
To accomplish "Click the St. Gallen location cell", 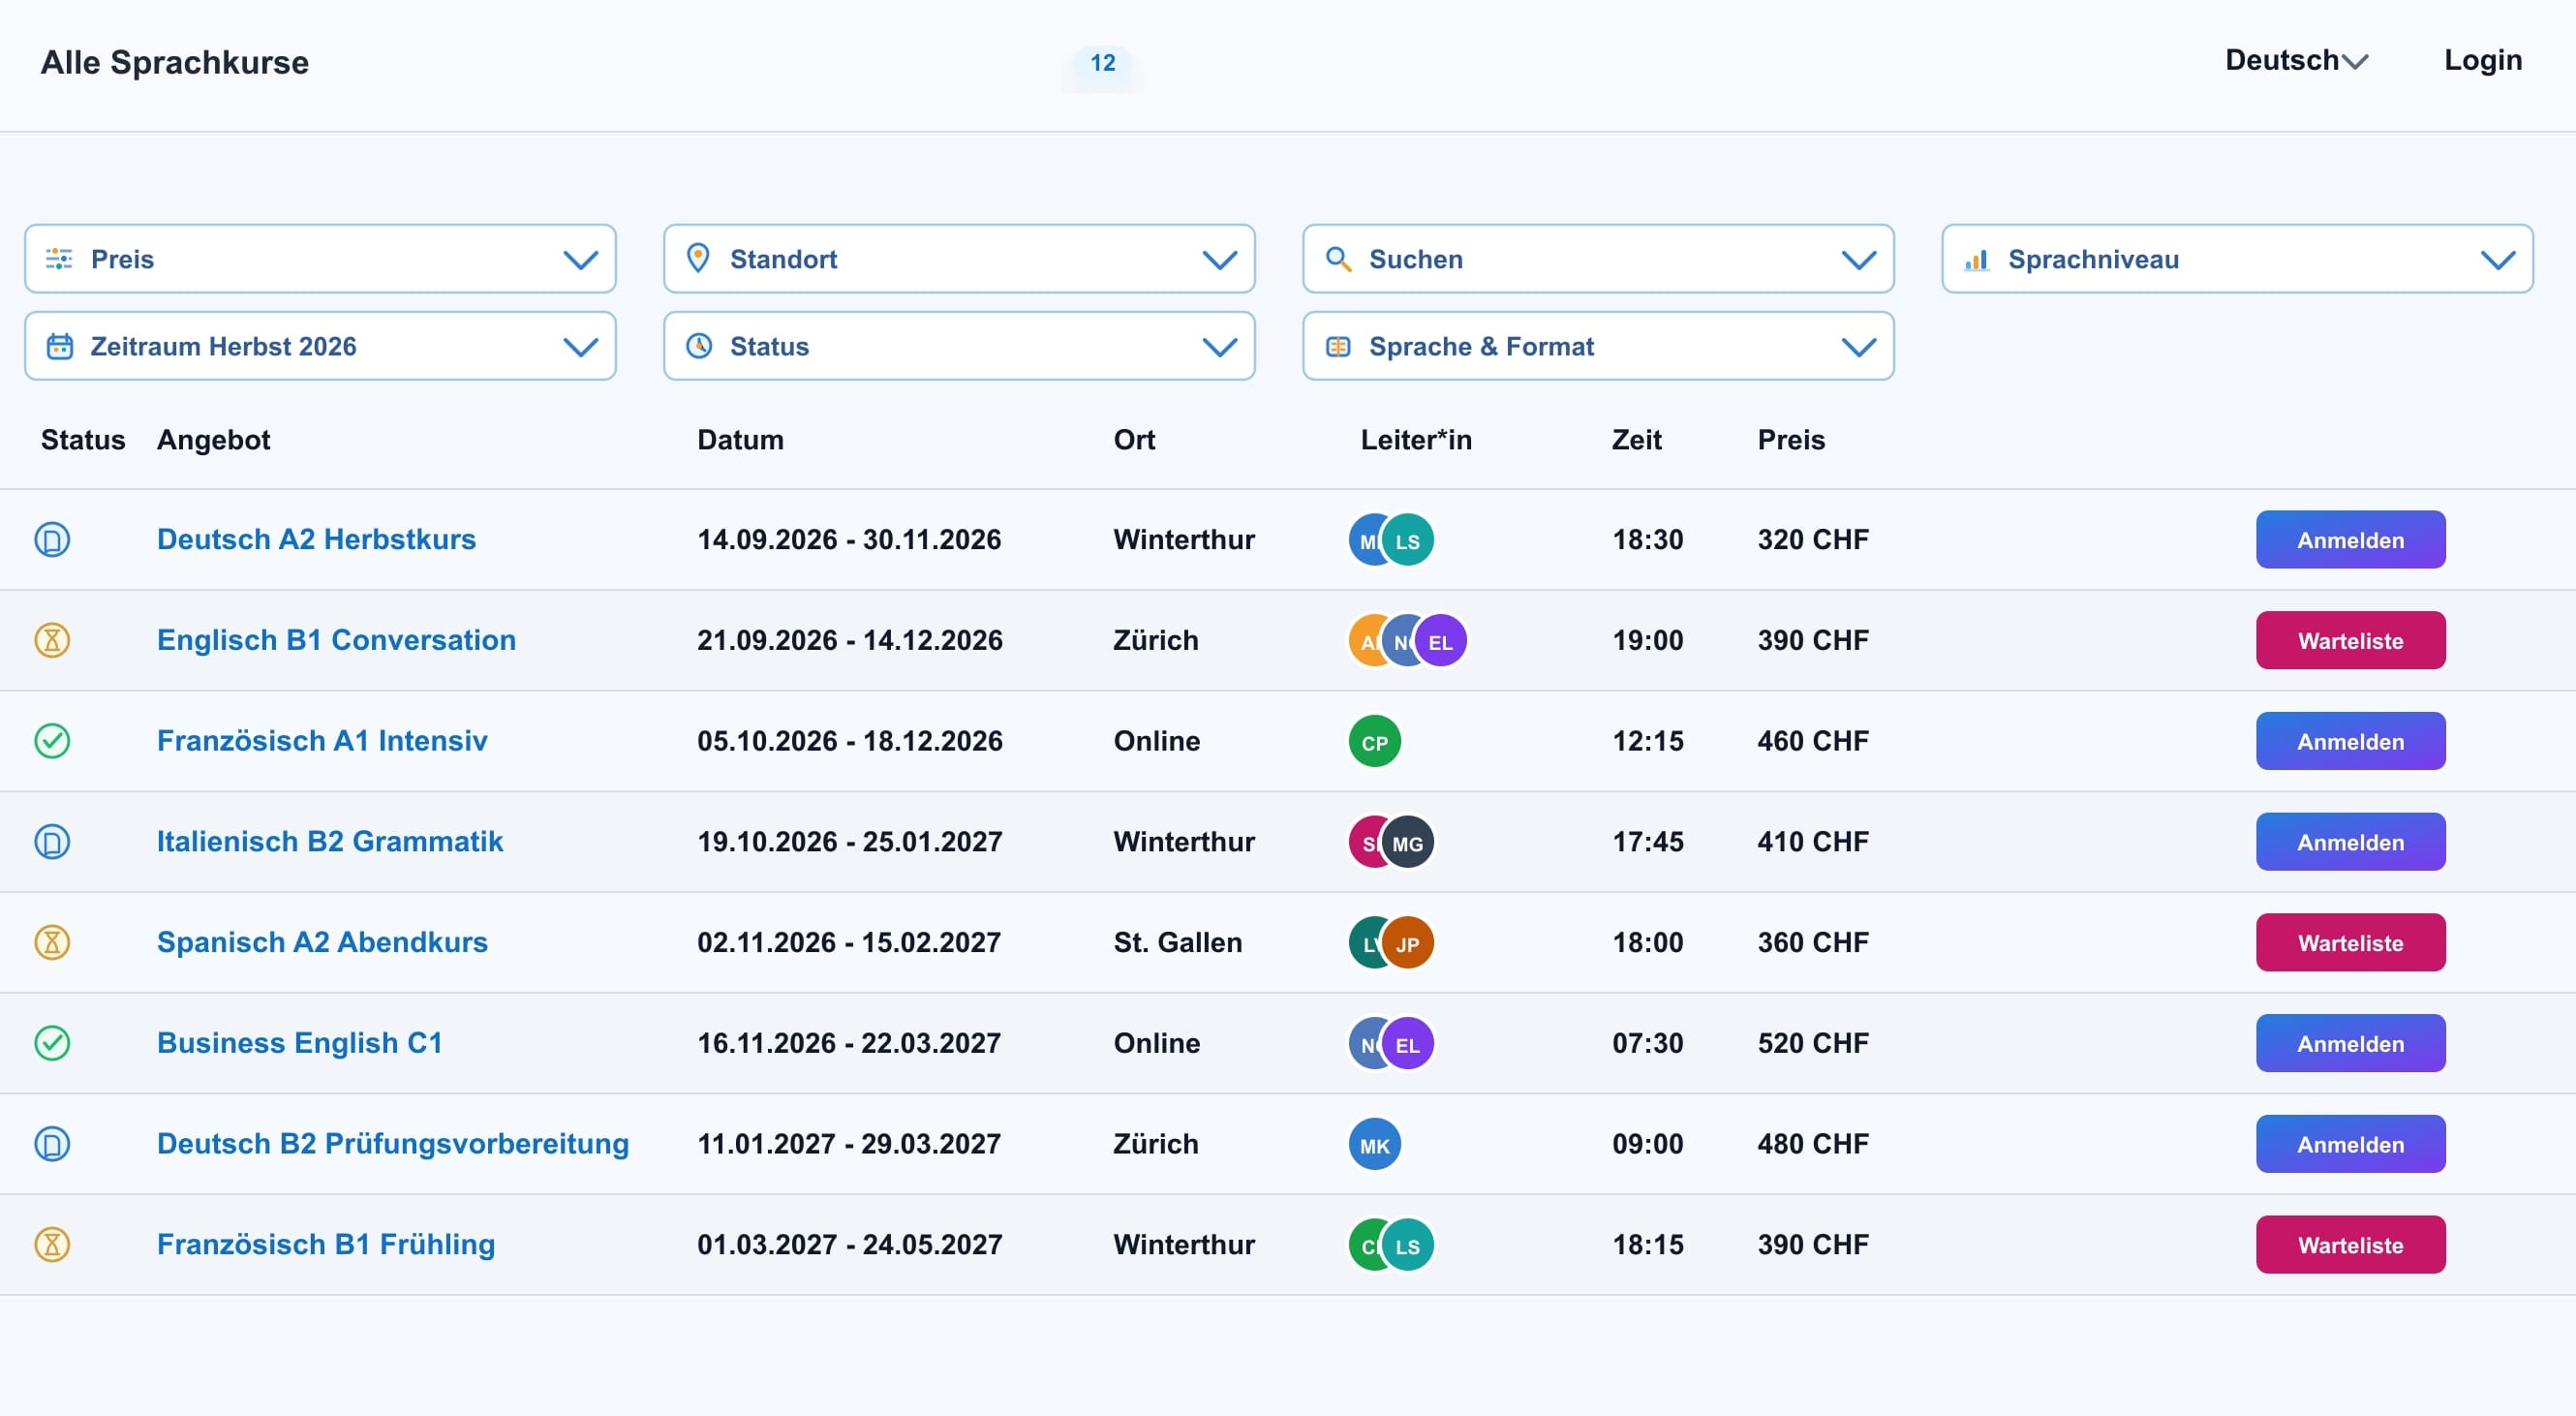I will [1178, 943].
